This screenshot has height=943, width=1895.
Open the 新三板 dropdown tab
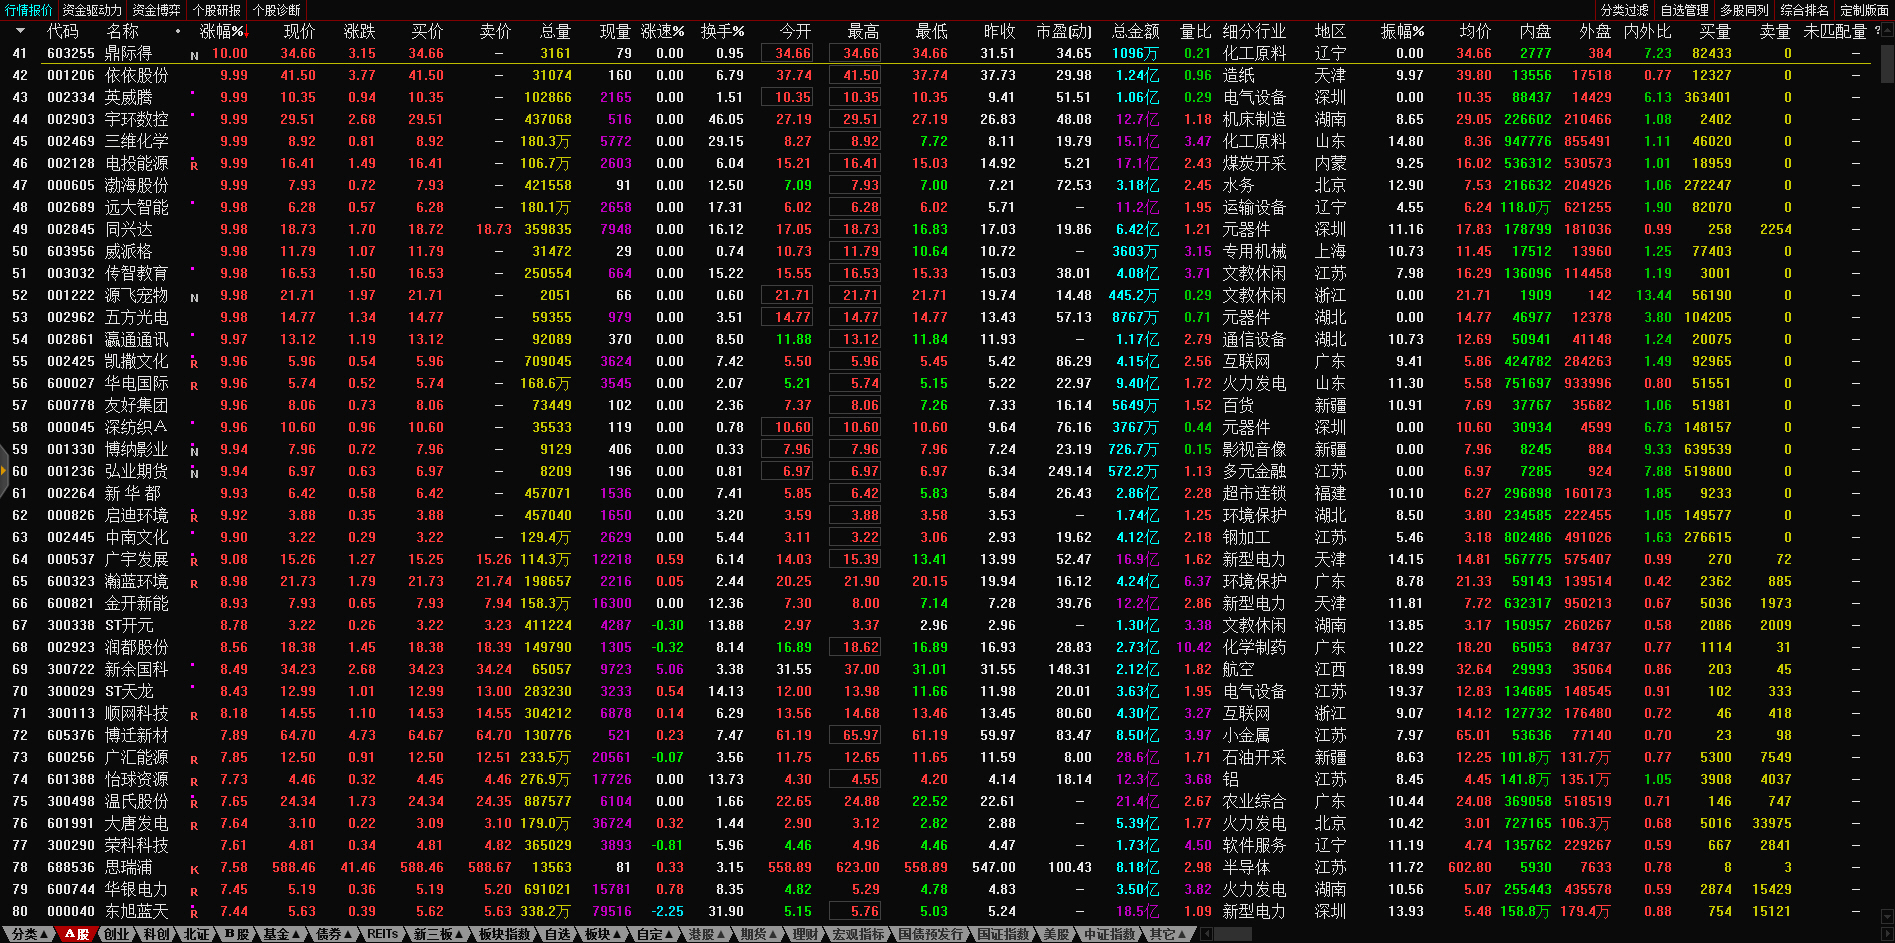coord(438,934)
